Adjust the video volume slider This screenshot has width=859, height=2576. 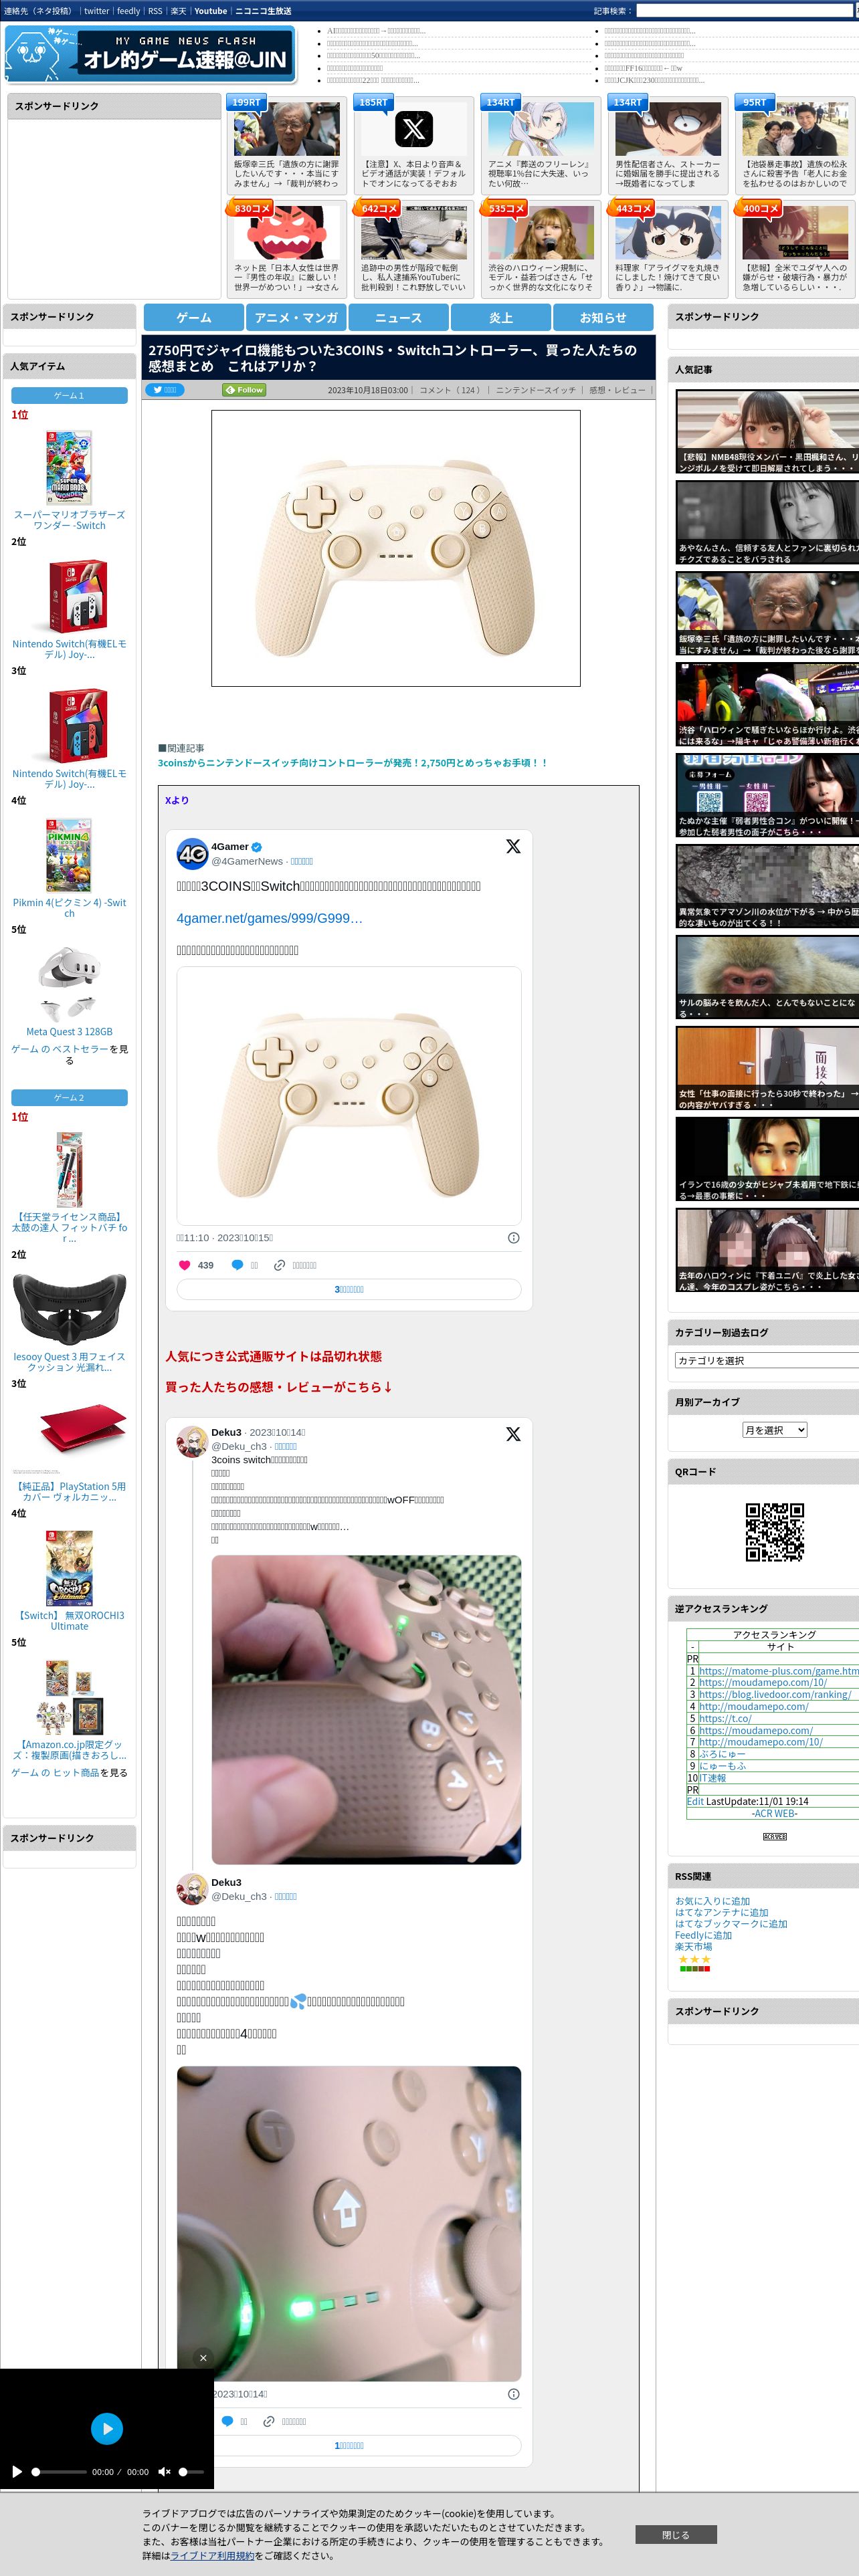click(191, 2471)
